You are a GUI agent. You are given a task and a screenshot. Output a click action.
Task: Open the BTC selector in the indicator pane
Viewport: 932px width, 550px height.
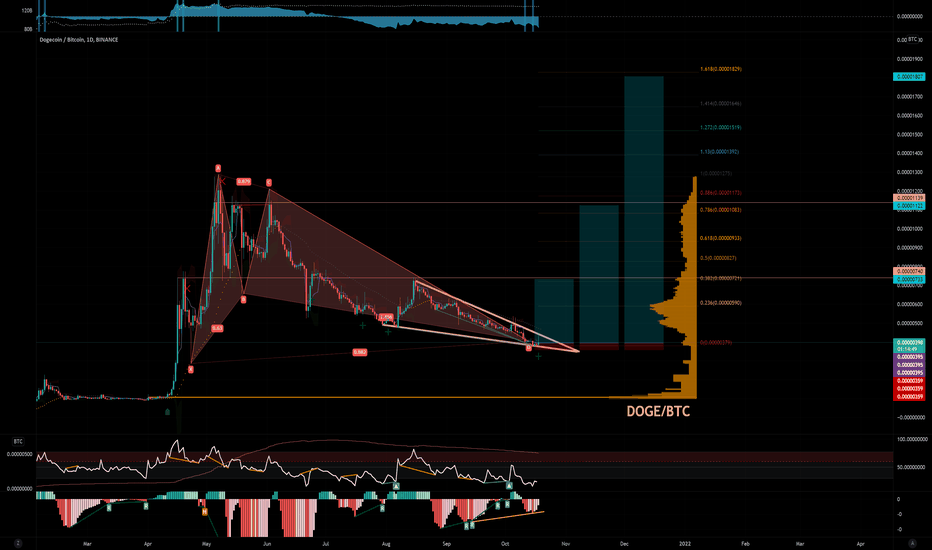[18, 441]
